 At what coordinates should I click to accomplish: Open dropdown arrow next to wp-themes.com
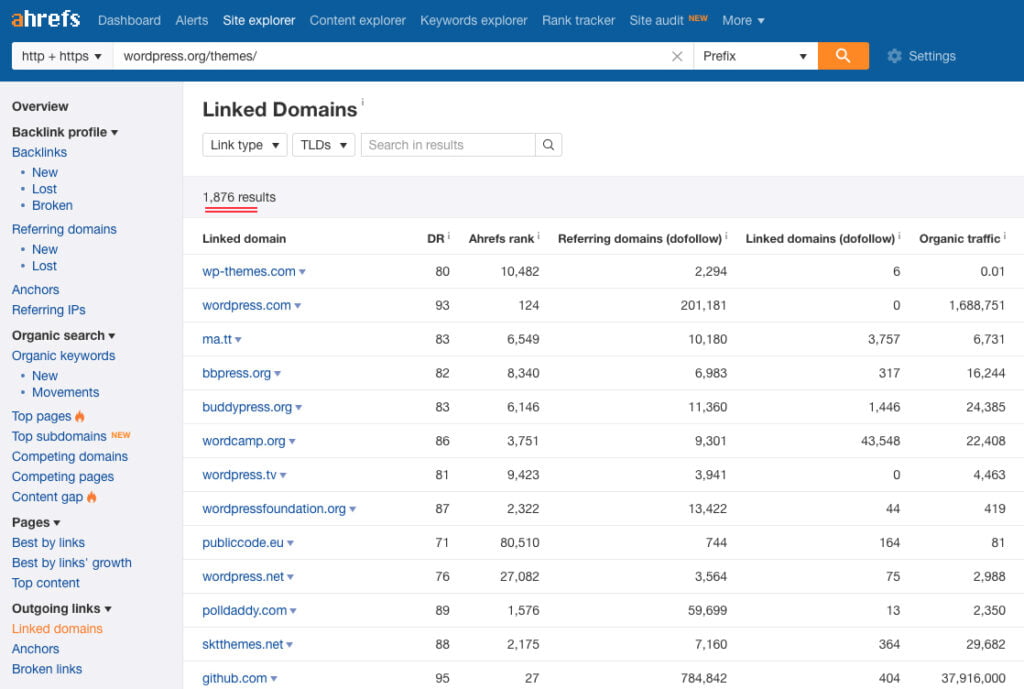(x=302, y=272)
